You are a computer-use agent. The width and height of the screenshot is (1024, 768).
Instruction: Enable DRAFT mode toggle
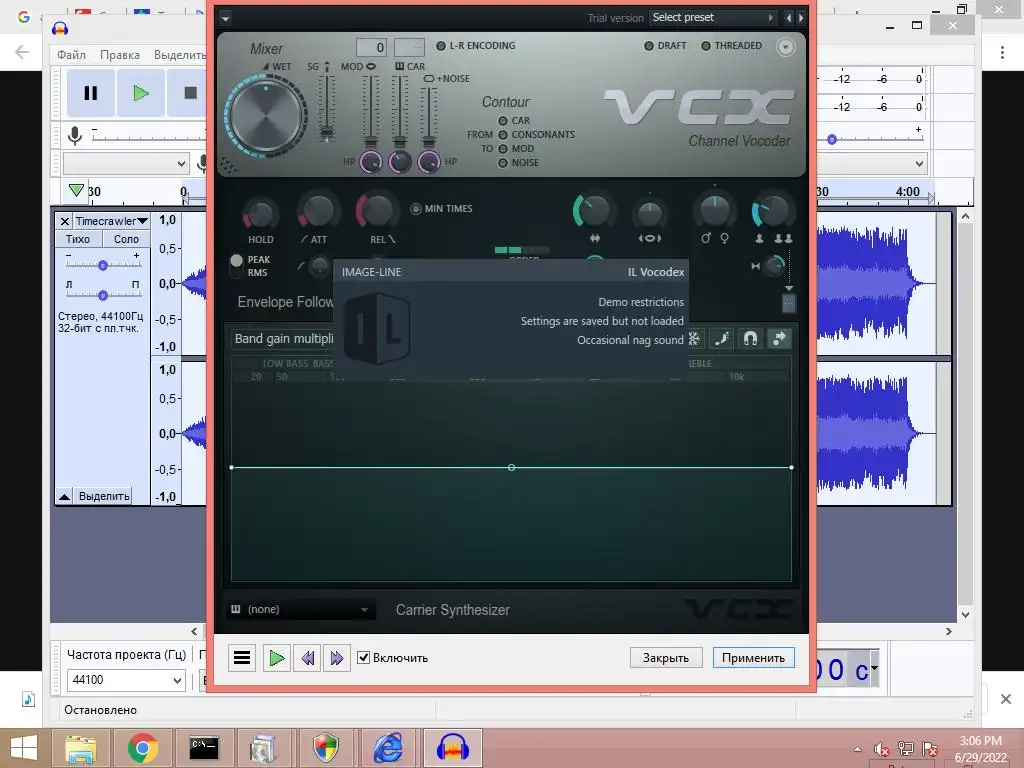pos(665,46)
